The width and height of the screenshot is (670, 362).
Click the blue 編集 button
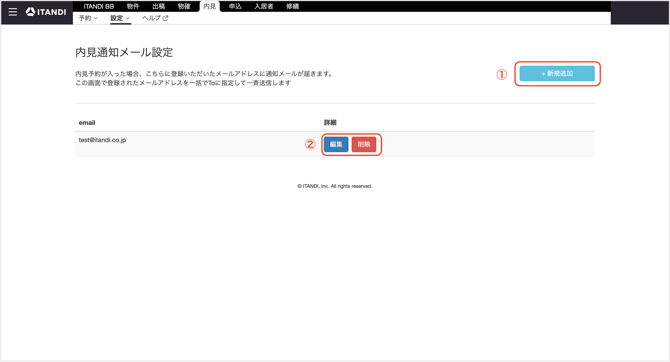336,144
